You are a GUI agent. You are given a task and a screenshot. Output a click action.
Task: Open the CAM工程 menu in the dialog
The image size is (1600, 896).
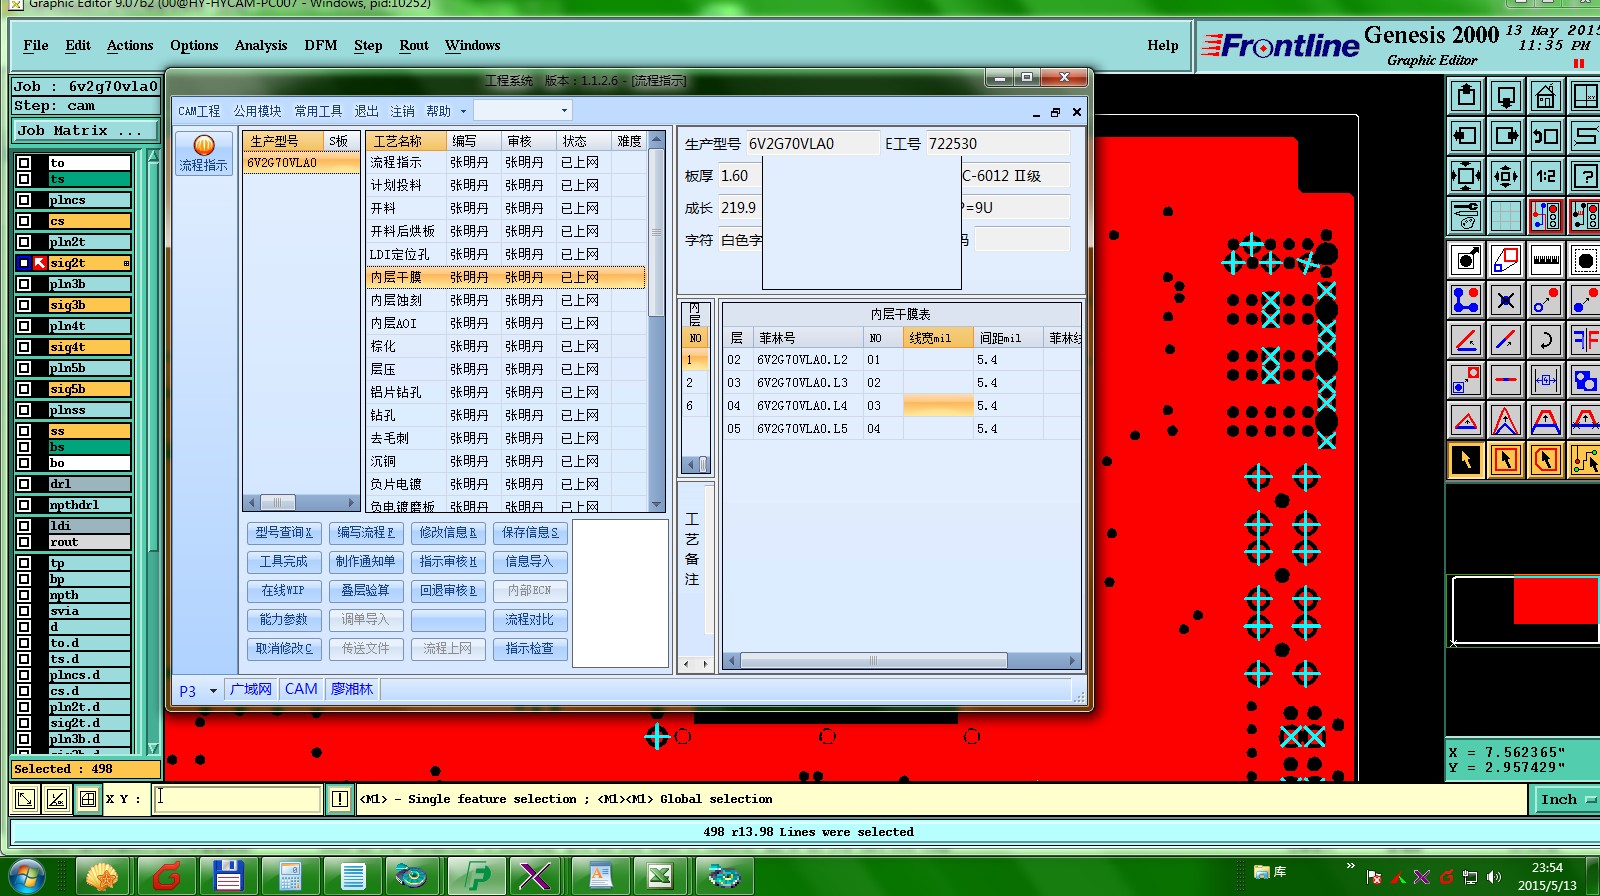[x=199, y=111]
